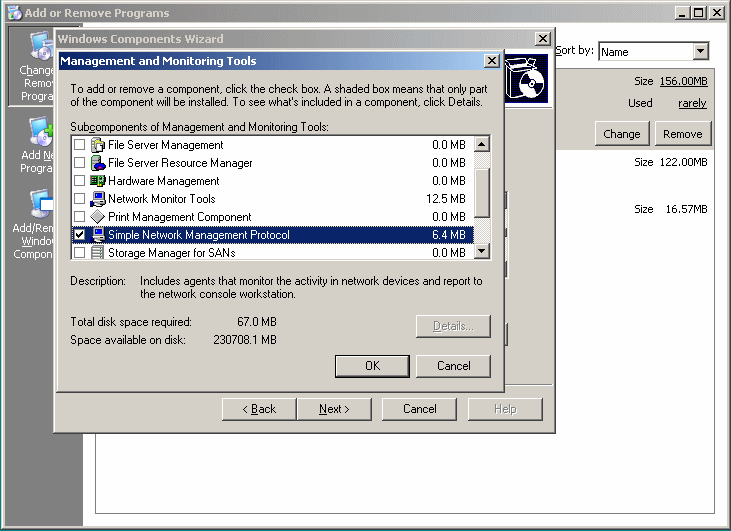731x531 pixels.
Task: Go Back in the Windows Components Wizard
Action: point(258,409)
